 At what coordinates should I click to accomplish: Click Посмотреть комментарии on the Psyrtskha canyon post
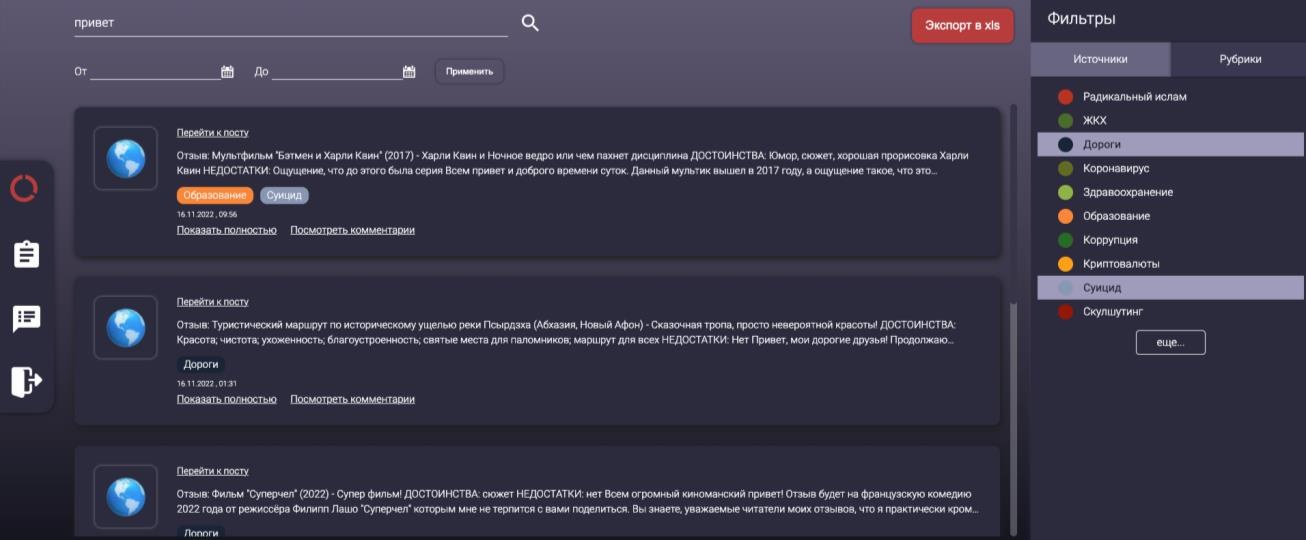tap(353, 399)
